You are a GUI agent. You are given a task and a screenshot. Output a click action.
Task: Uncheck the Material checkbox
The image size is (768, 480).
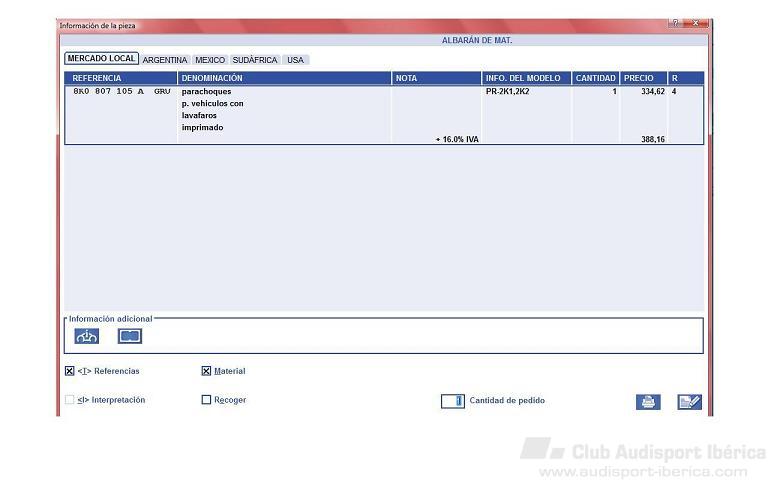[206, 371]
